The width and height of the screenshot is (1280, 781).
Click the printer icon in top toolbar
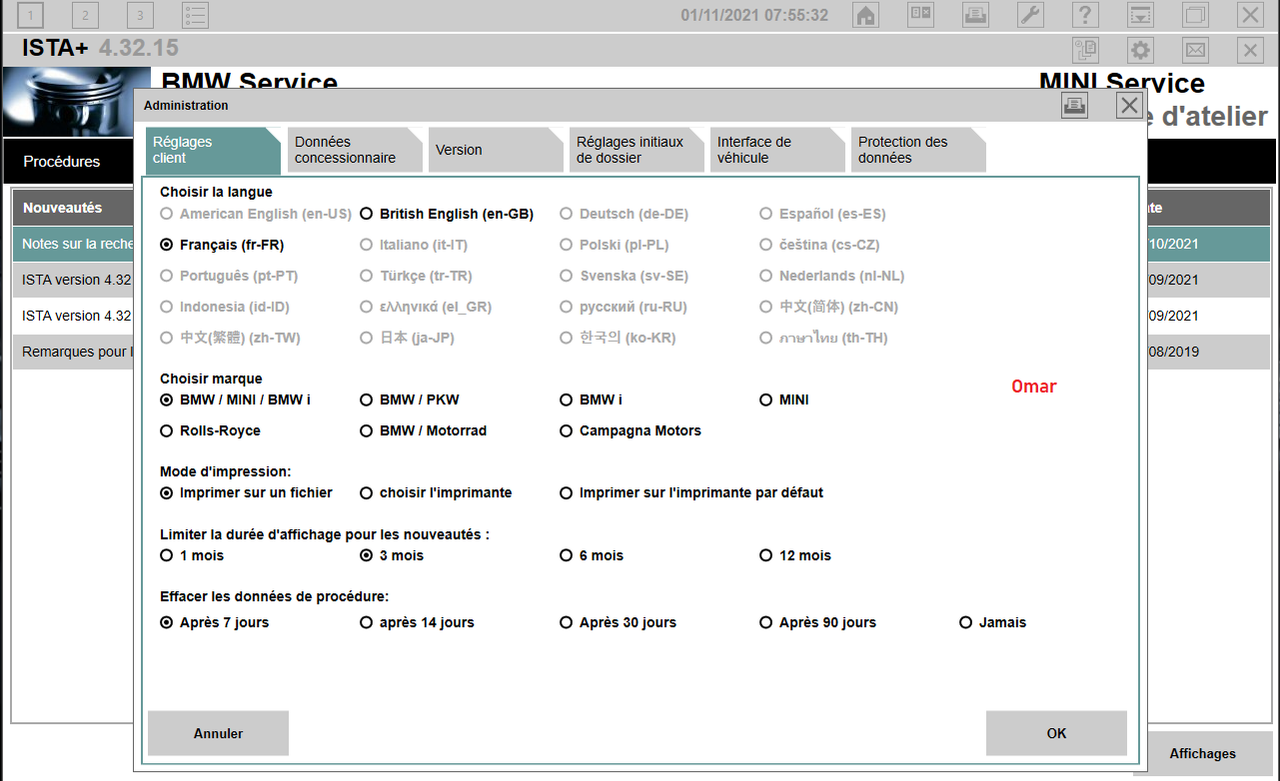(975, 15)
